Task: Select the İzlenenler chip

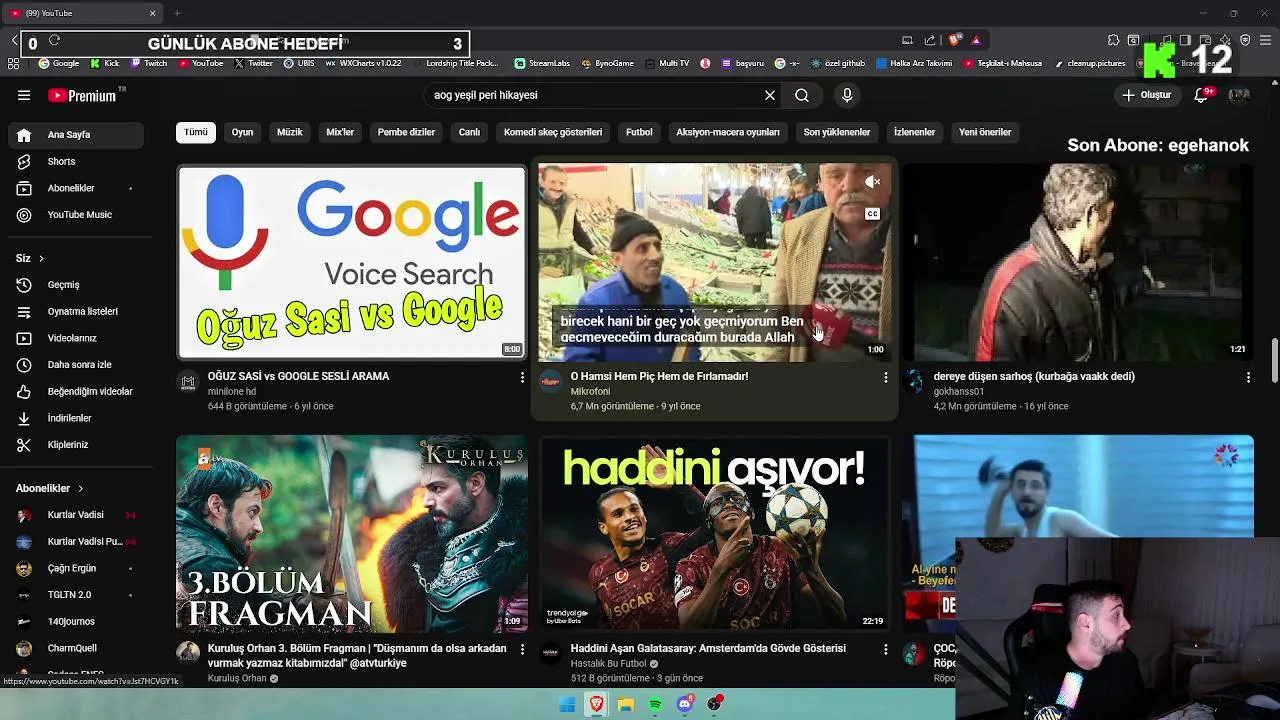Action: pyautogui.click(x=914, y=132)
